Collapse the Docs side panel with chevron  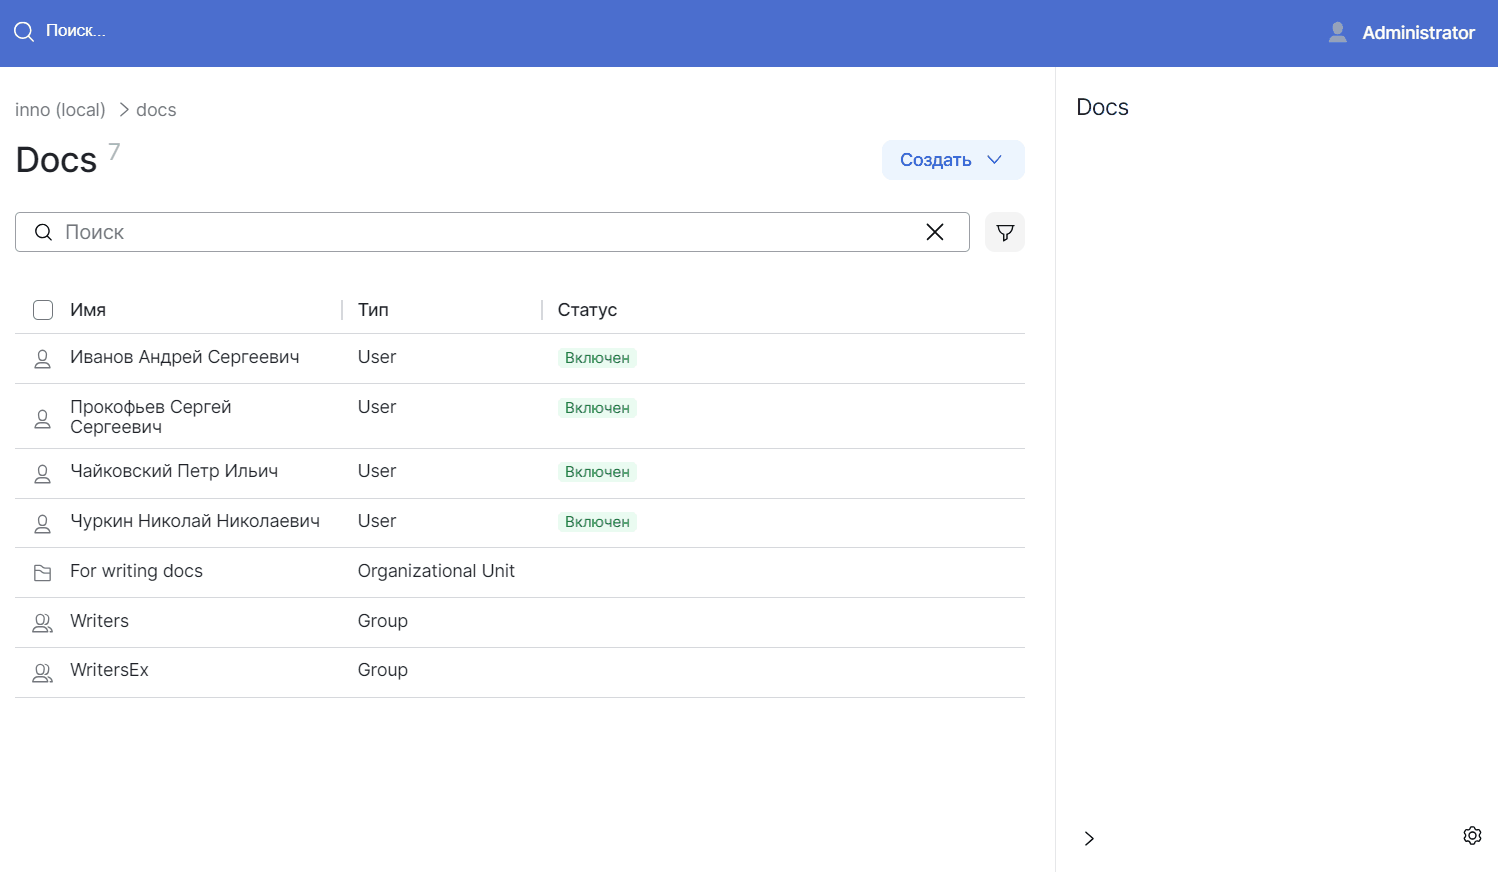click(x=1089, y=838)
